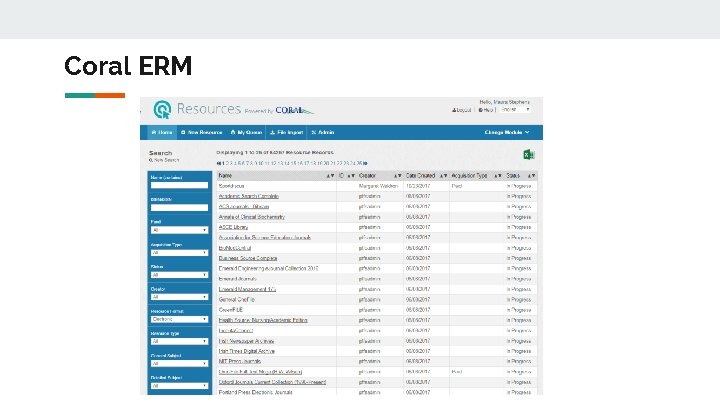
Task: Open Oxford Journals Current Collection resource
Action: click(272, 382)
